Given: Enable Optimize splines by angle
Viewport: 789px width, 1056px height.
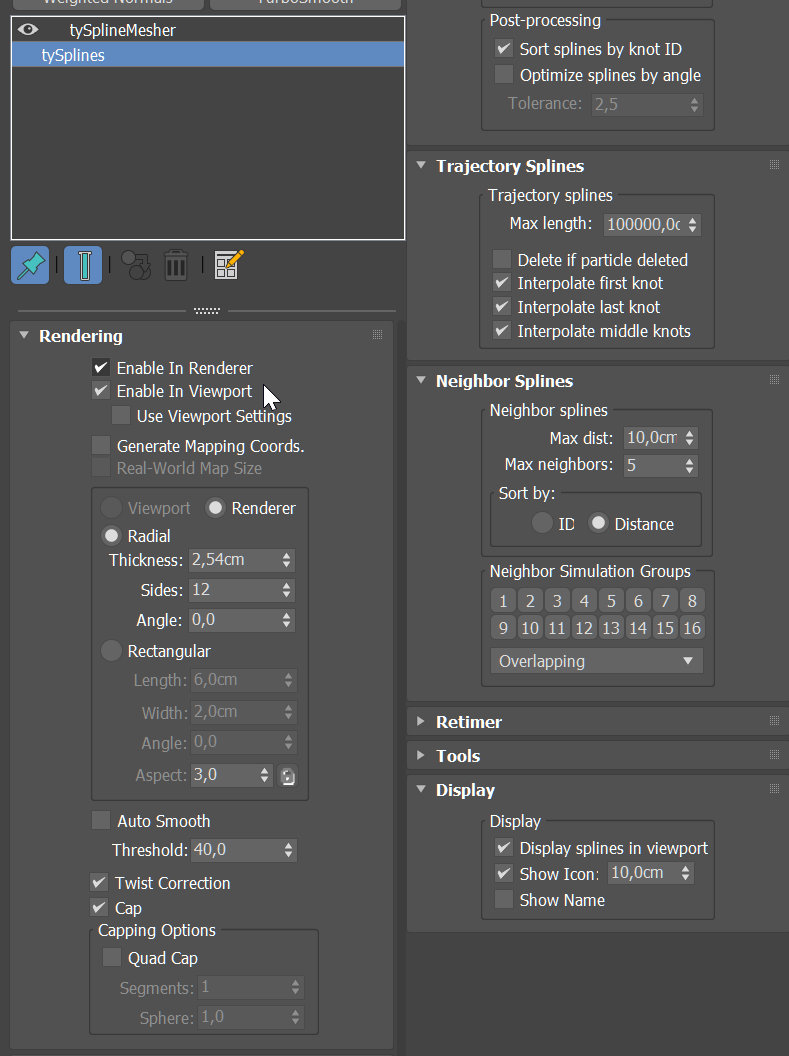Looking at the screenshot, I should [504, 74].
